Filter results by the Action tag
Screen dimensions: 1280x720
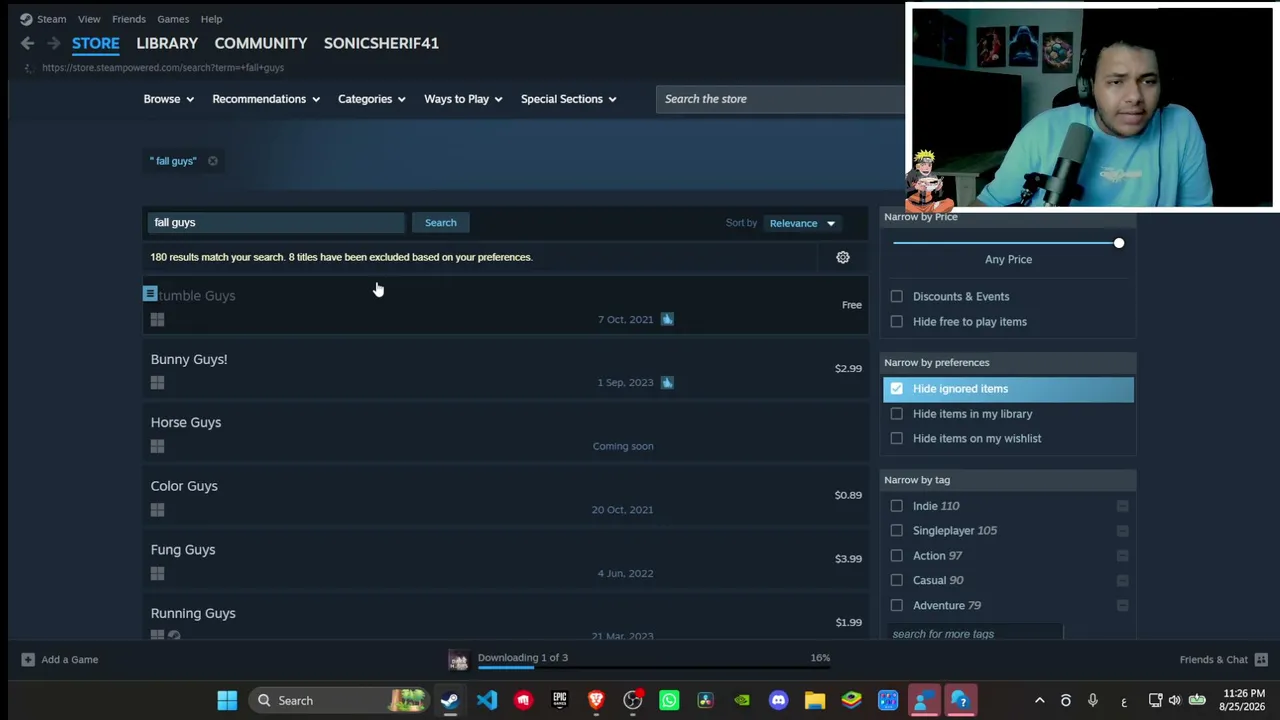[897, 556]
